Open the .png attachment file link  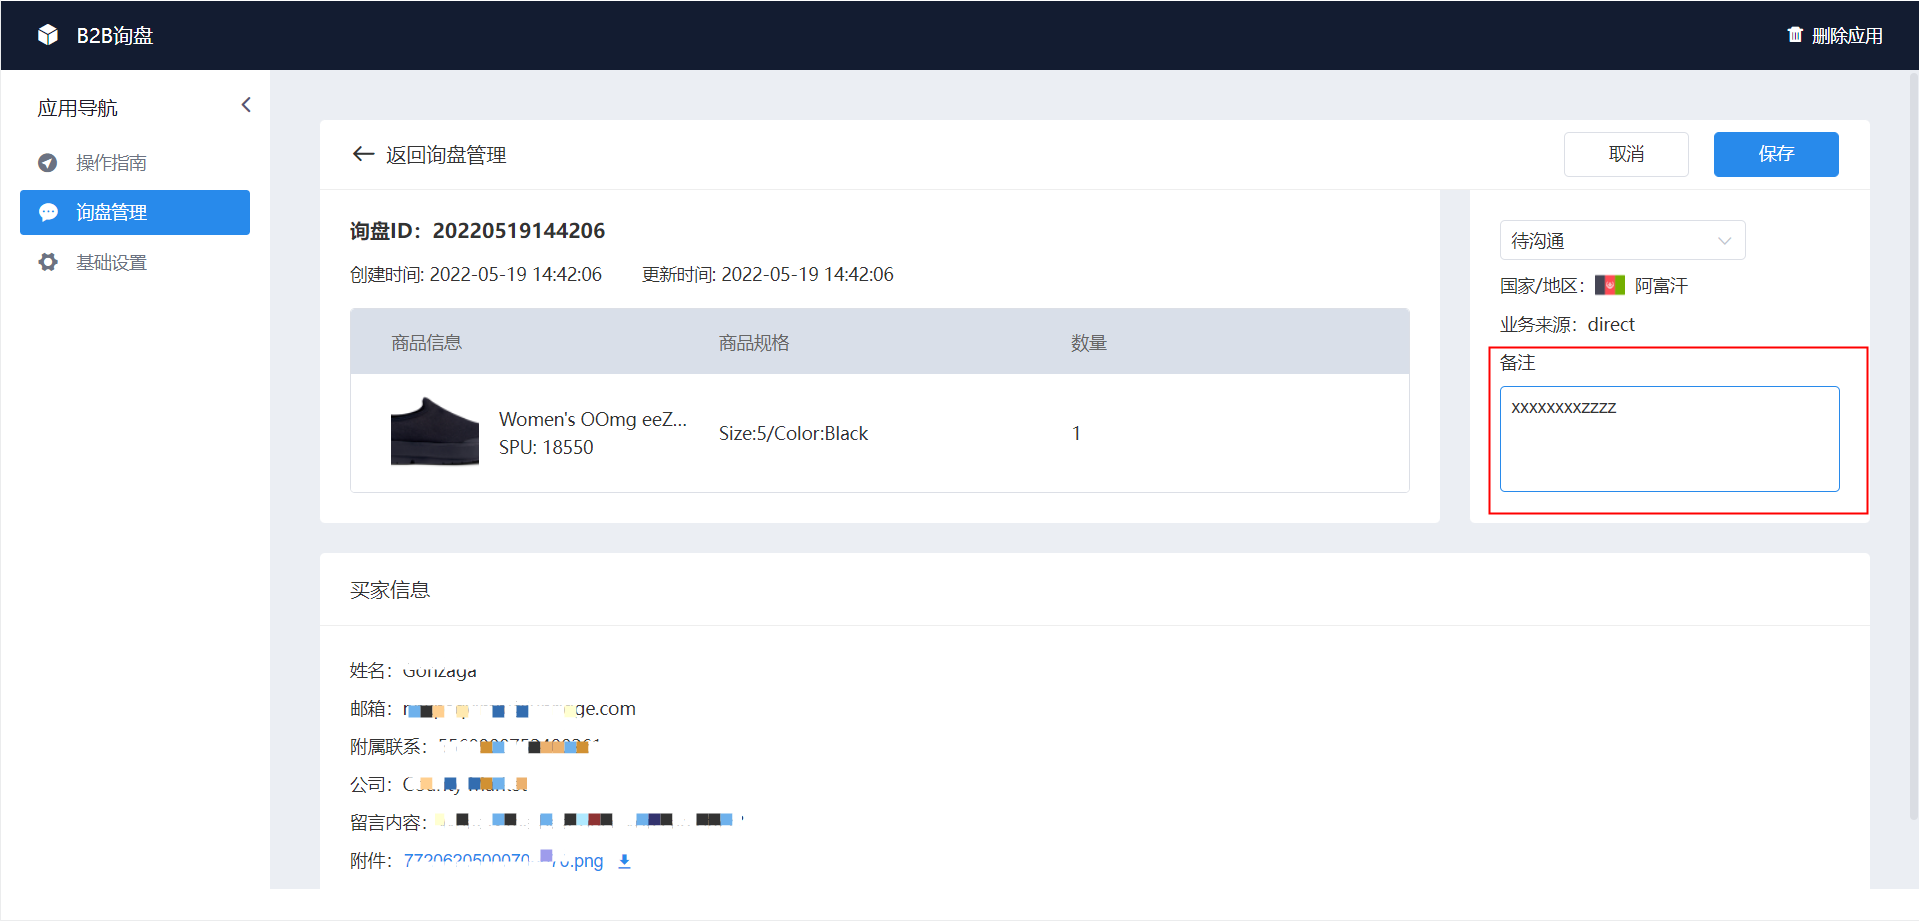click(x=503, y=860)
